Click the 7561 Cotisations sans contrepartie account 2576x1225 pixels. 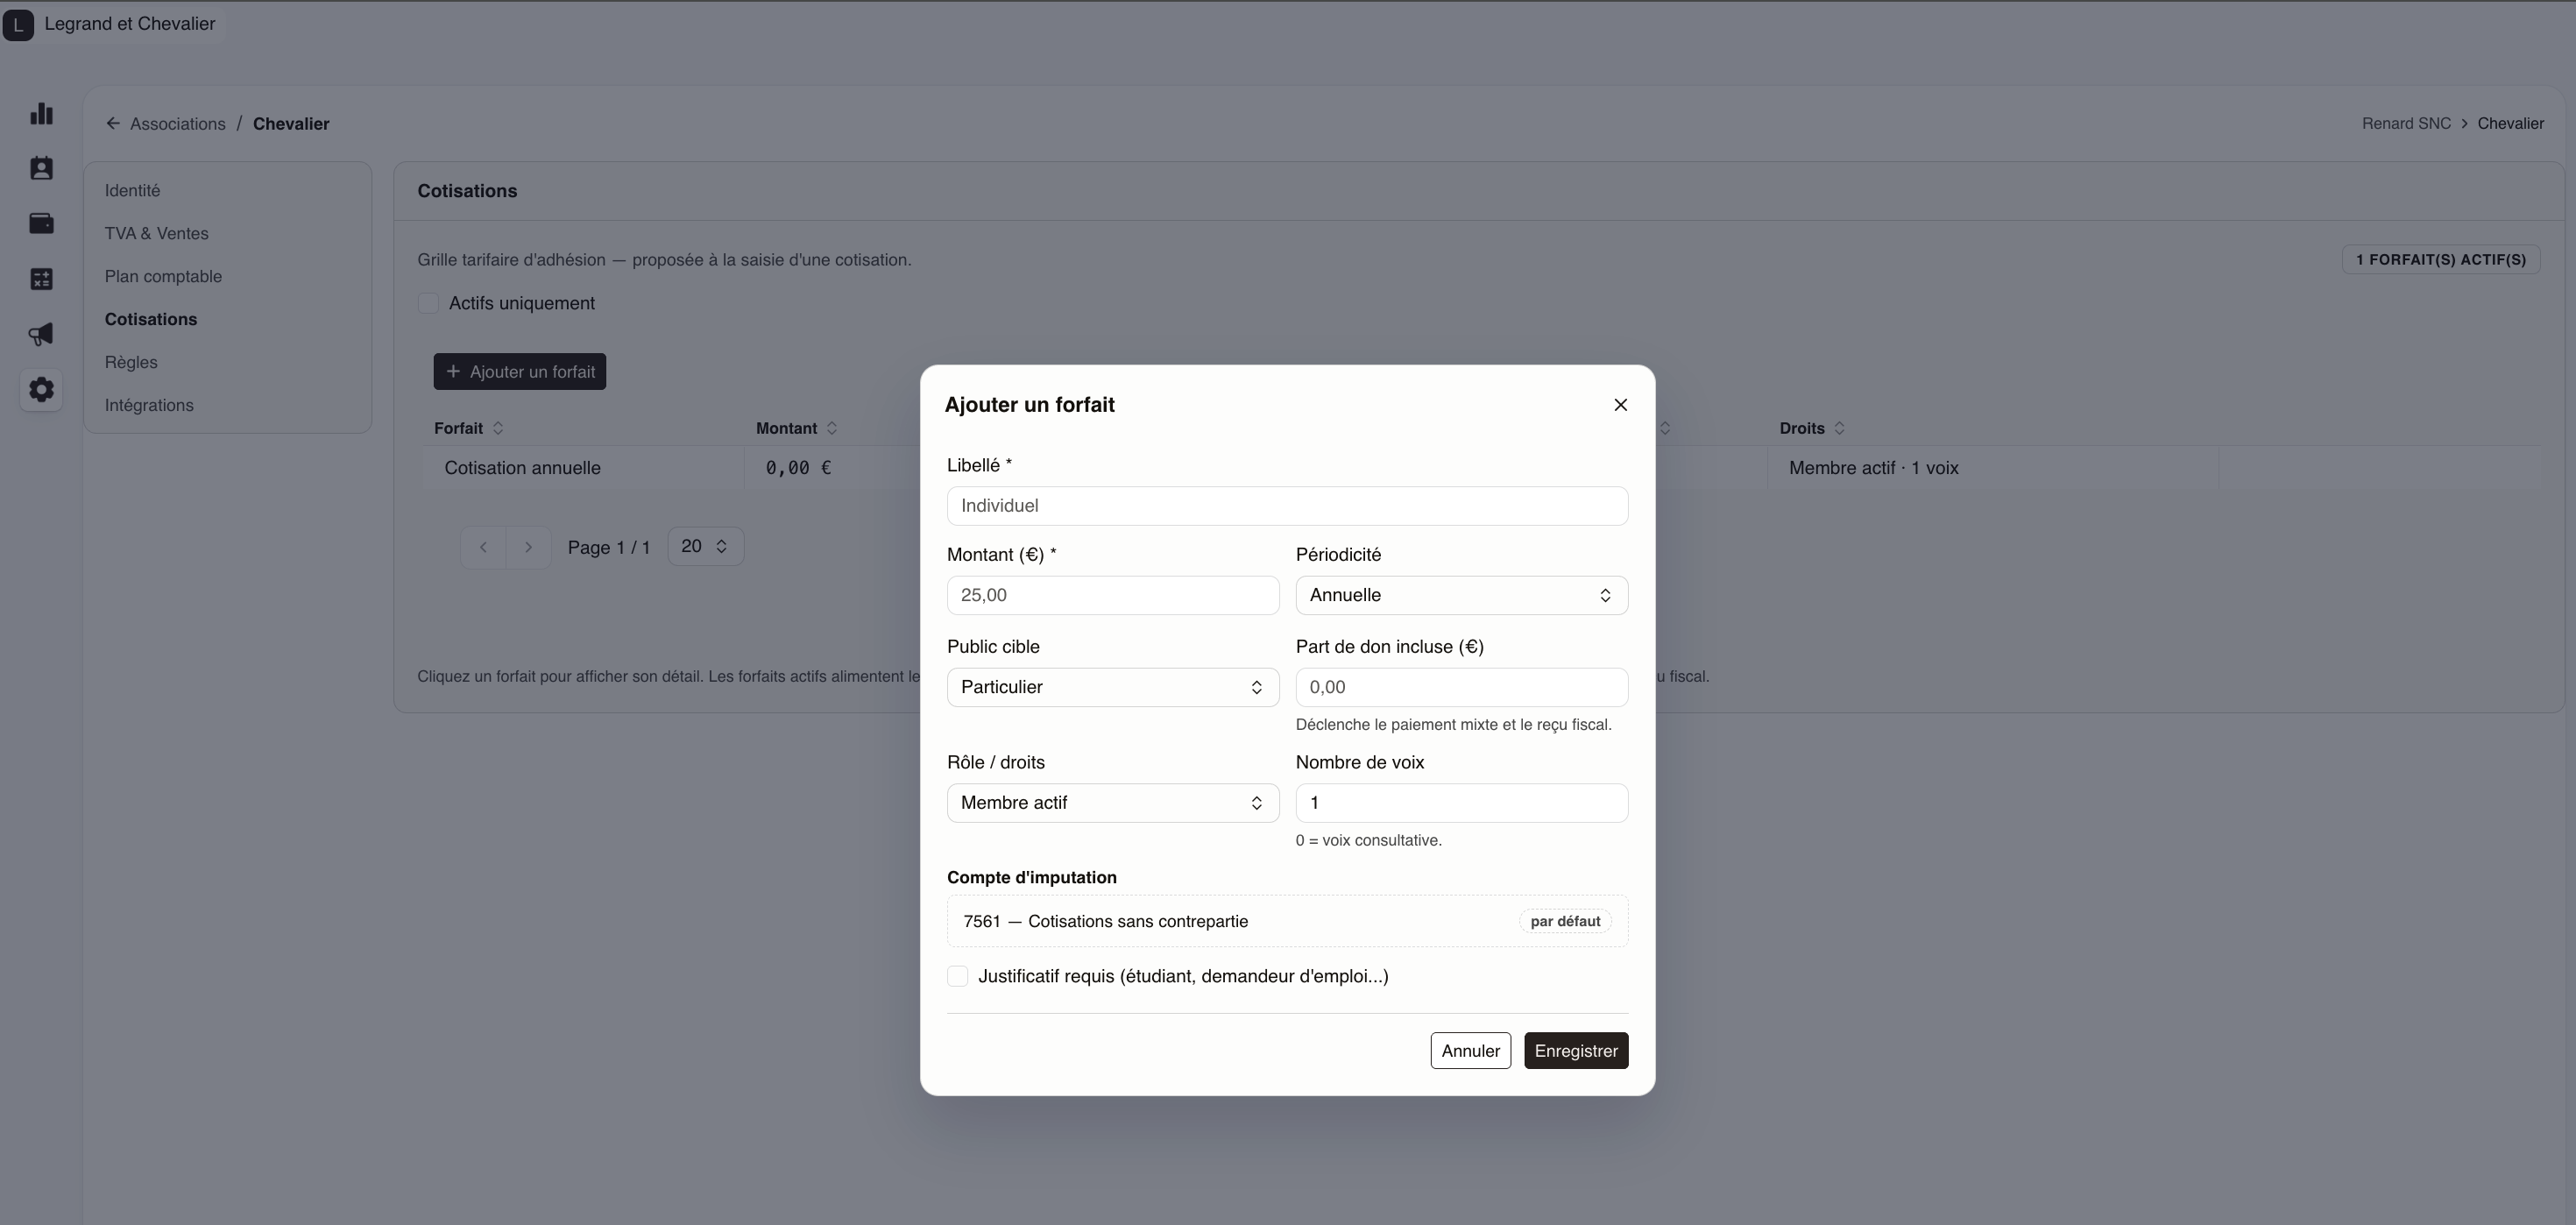[1287, 922]
